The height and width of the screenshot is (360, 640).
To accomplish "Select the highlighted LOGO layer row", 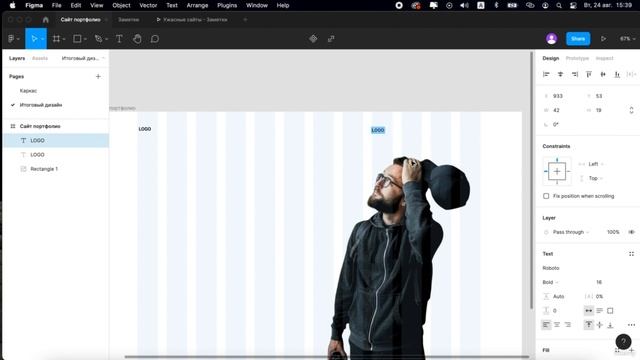I will point(56,140).
